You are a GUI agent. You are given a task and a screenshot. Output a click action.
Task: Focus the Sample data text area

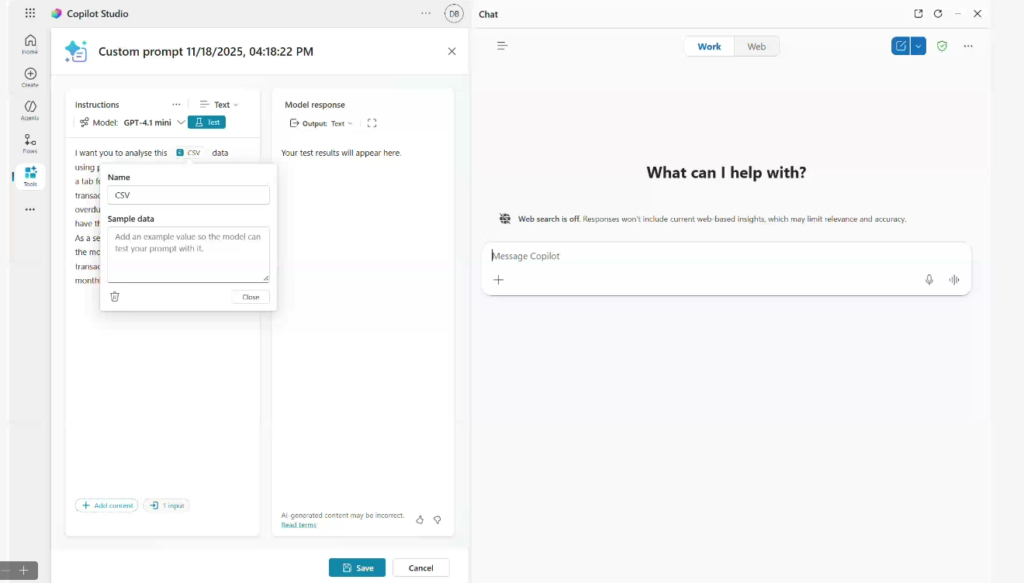click(x=188, y=255)
